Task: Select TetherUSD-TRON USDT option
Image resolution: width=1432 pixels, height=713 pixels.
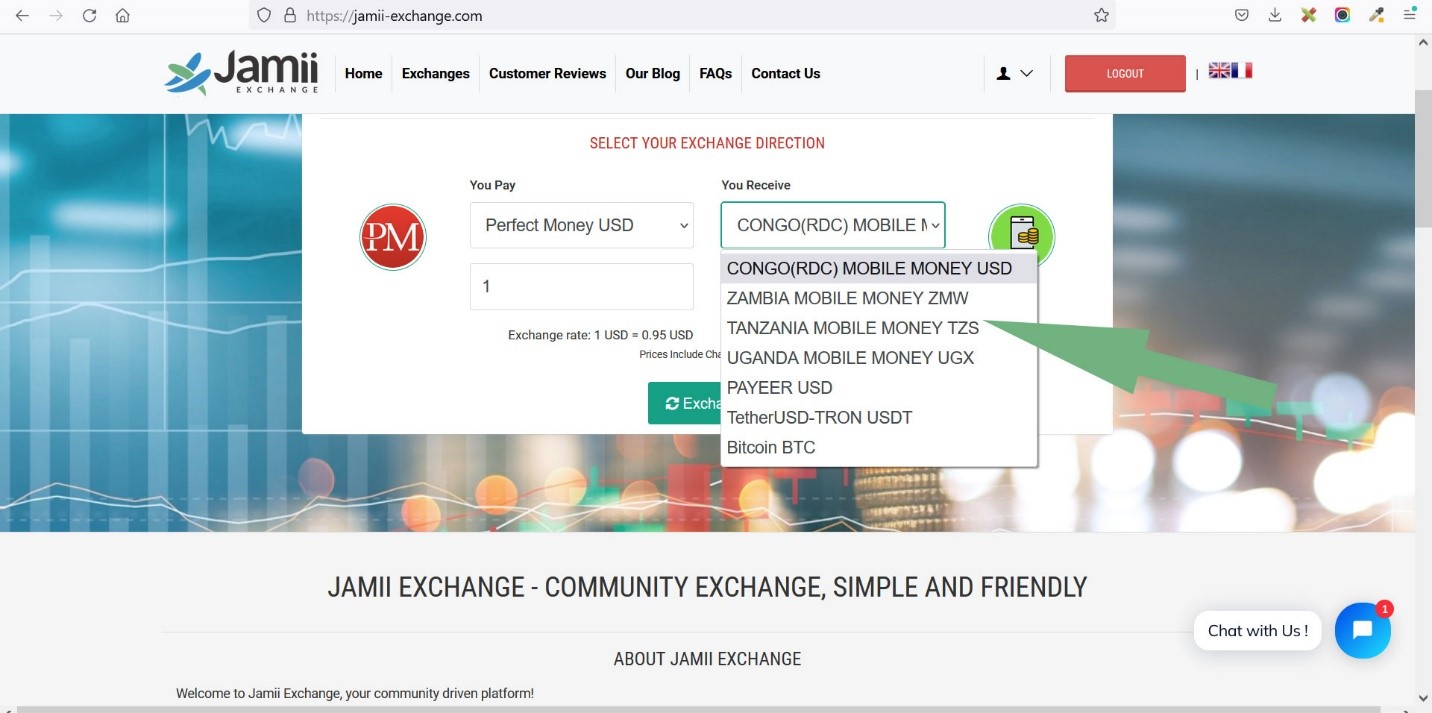Action: [x=879, y=418]
